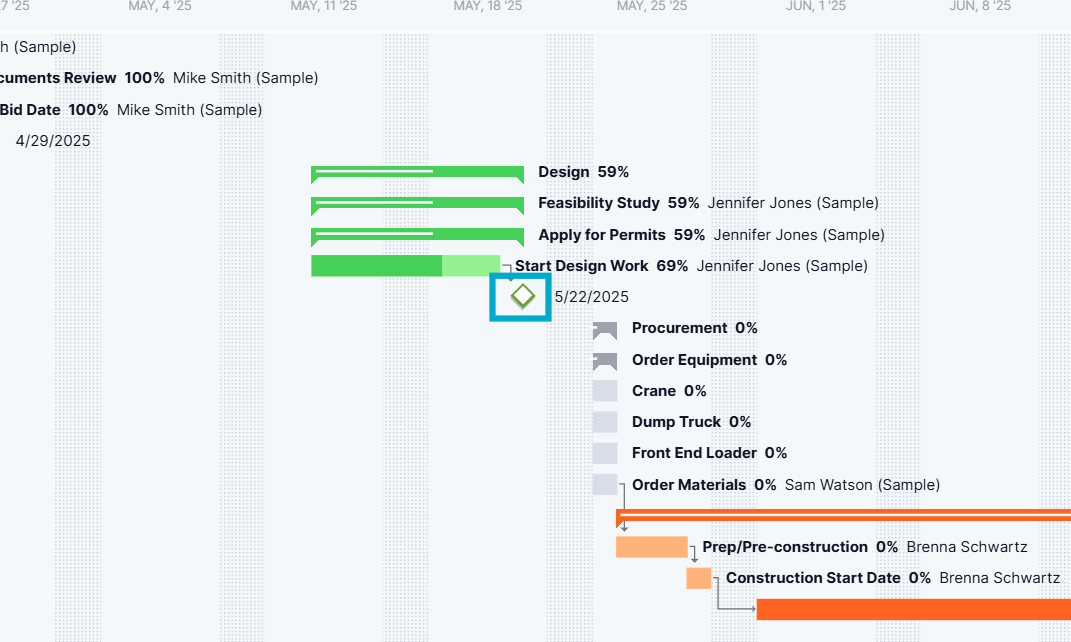This screenshot has height=642, width=1071.
Task: Click the JUN 1 '25 timeline header
Action: 815,6
